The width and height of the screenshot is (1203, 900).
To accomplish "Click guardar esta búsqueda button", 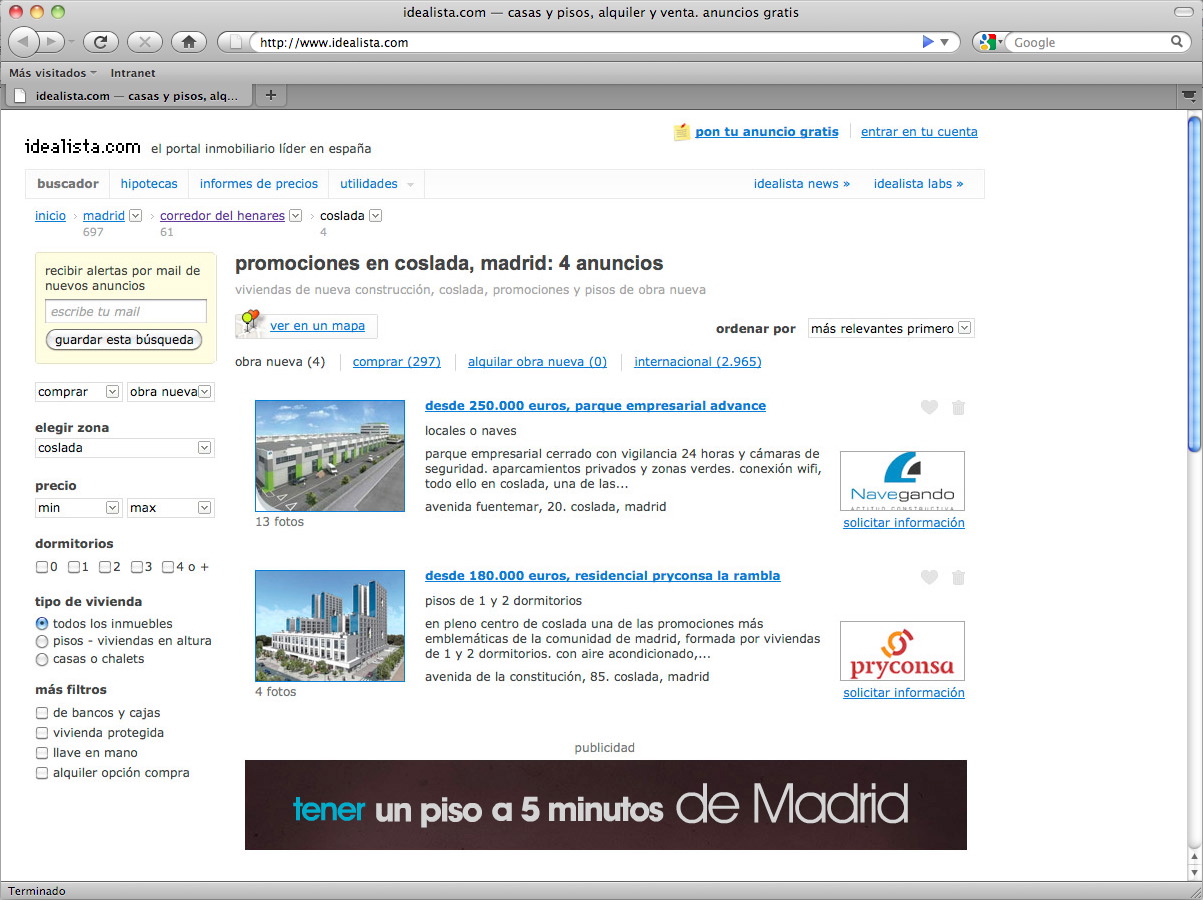I will tap(124, 340).
